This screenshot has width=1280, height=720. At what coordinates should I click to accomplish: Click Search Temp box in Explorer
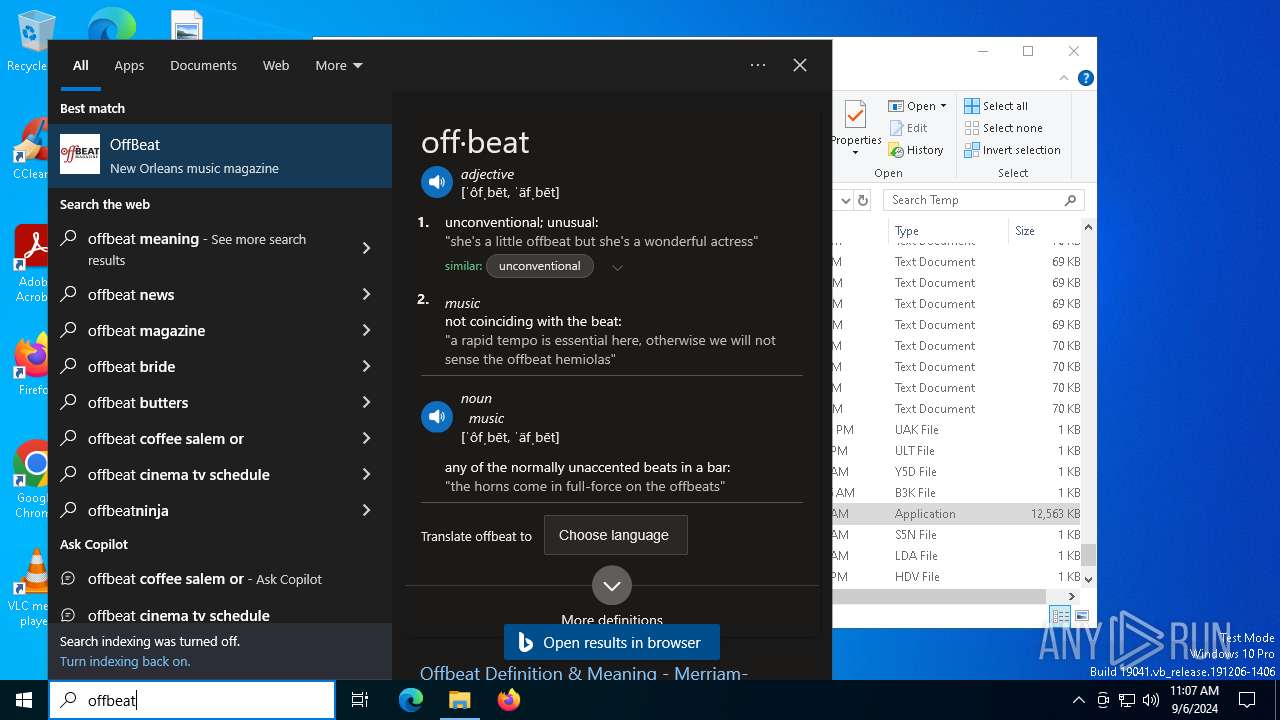[x=983, y=200]
